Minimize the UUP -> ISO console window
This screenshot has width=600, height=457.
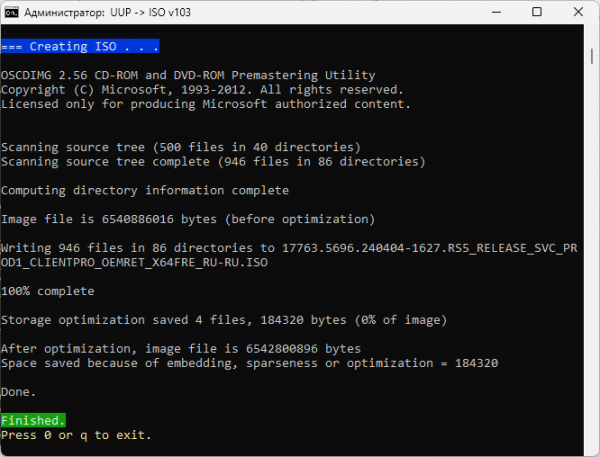496,12
